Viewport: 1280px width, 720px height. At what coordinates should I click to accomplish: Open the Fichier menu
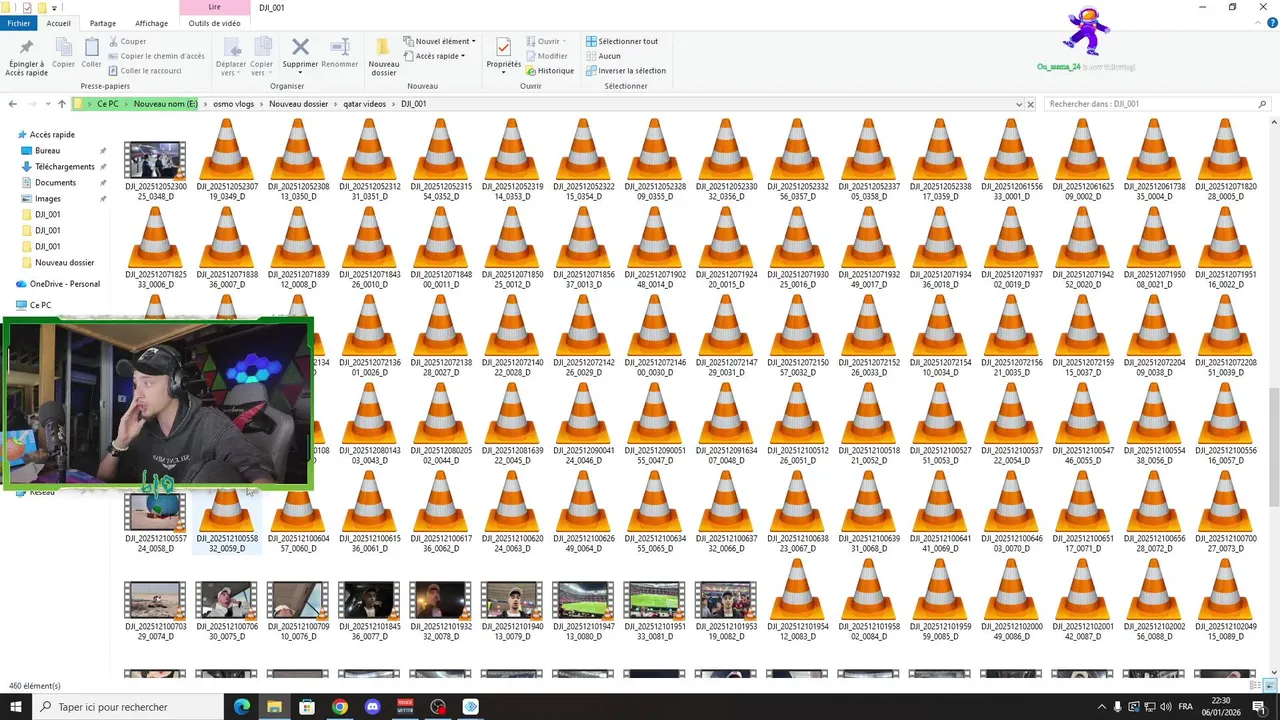click(x=19, y=23)
